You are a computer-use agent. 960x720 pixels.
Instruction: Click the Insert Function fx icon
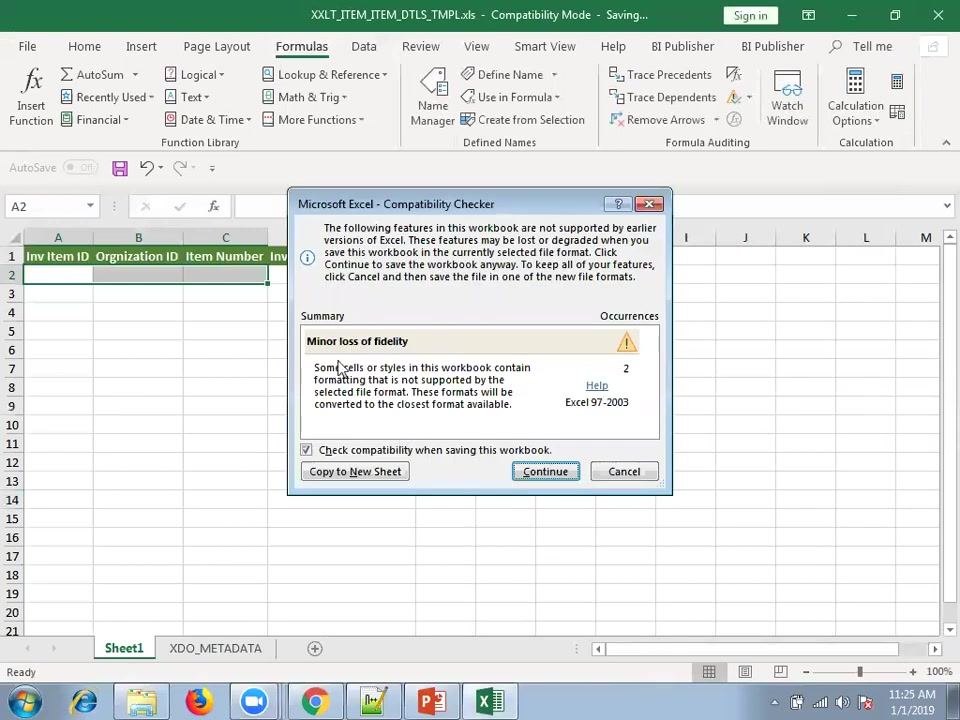pos(32,80)
